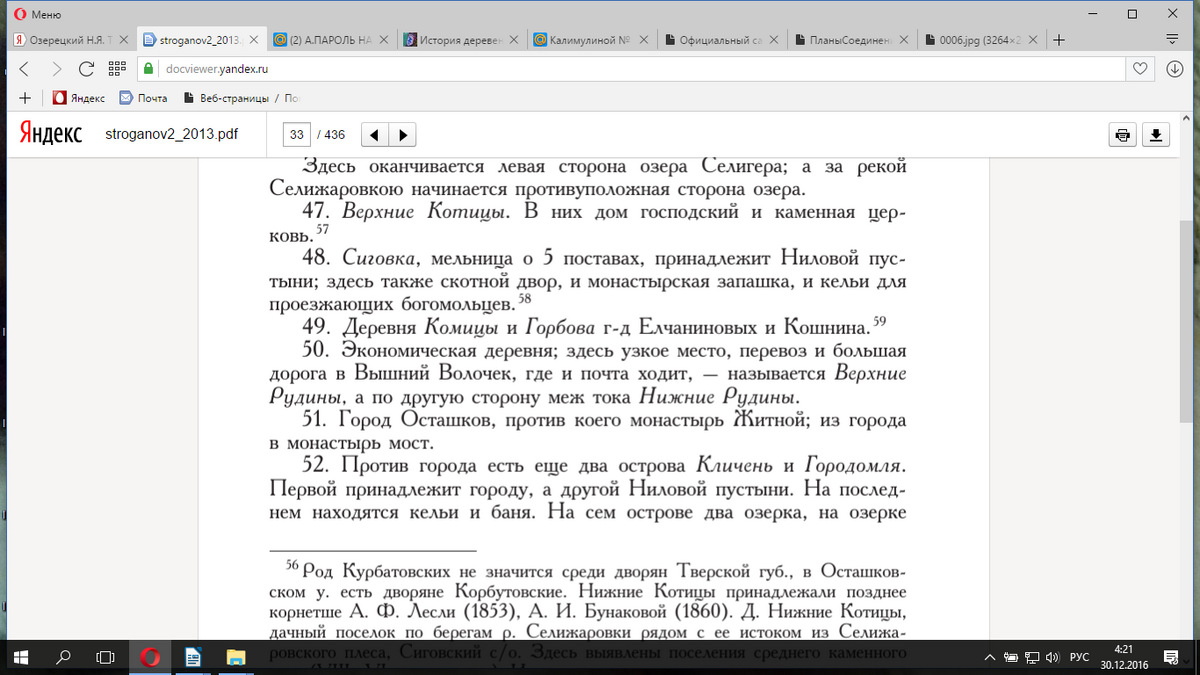The image size is (1200, 675).
Task: Click the stroganov2_2013.pdf file name
Action: click(x=172, y=135)
